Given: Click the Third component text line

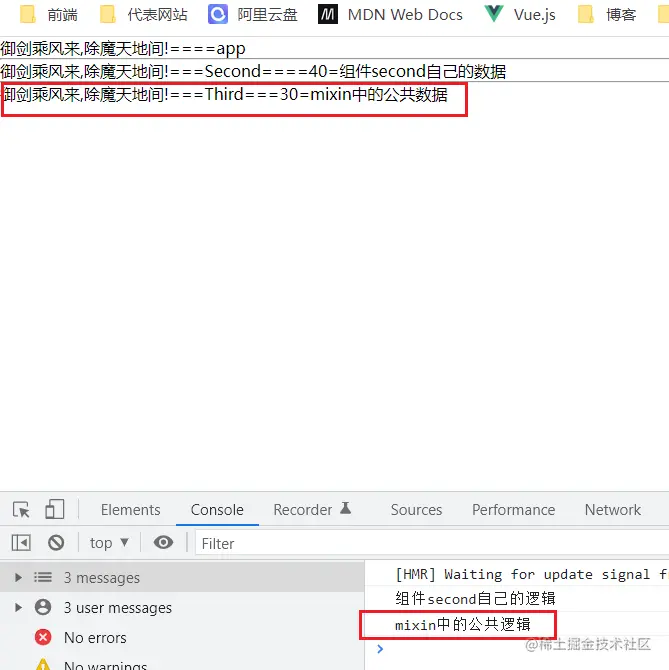Looking at the screenshot, I should point(226,94).
